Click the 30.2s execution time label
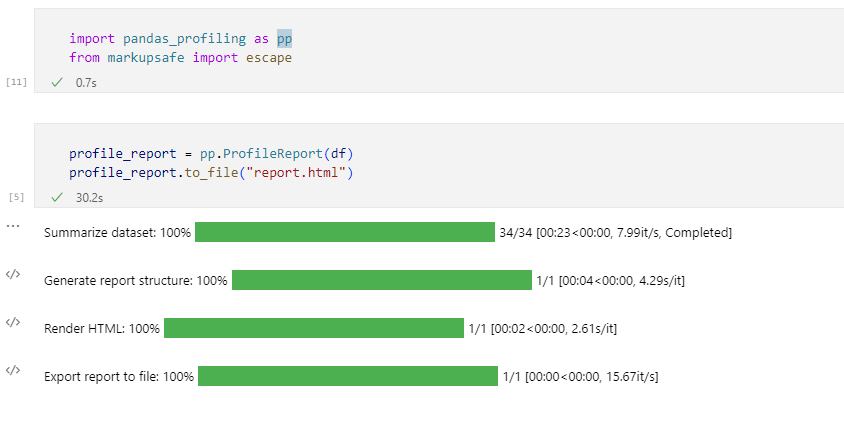The height and width of the screenshot is (421, 844). tap(90, 198)
